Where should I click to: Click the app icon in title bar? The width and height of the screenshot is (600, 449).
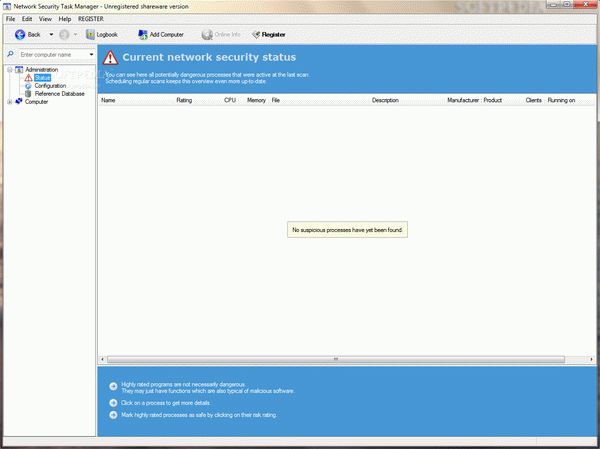(x=7, y=7)
